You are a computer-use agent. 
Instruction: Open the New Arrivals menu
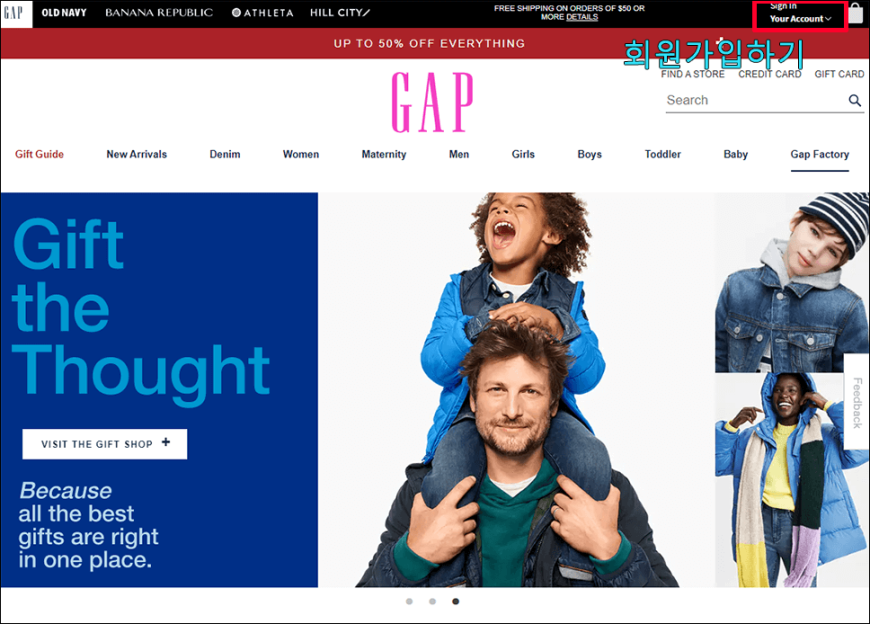[x=136, y=154]
